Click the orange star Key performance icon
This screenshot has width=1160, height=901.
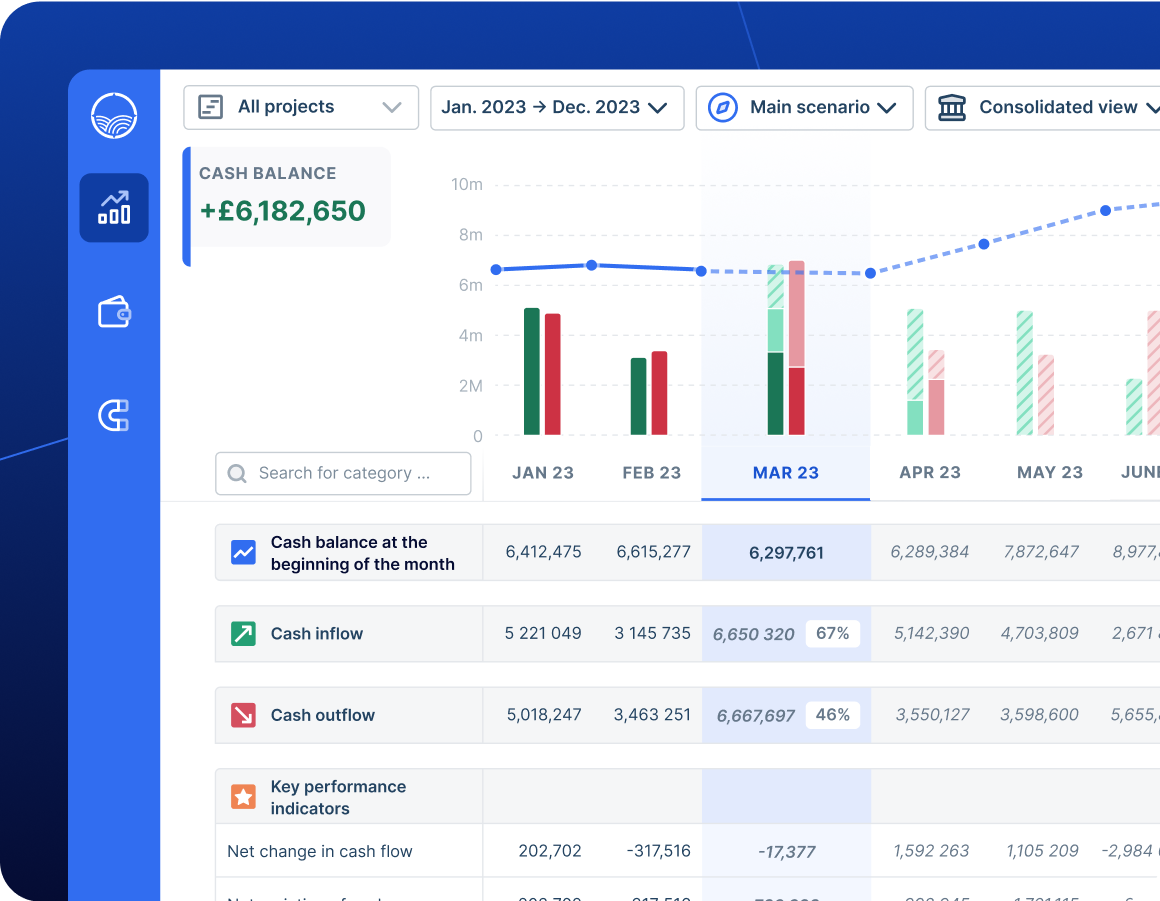tap(243, 797)
